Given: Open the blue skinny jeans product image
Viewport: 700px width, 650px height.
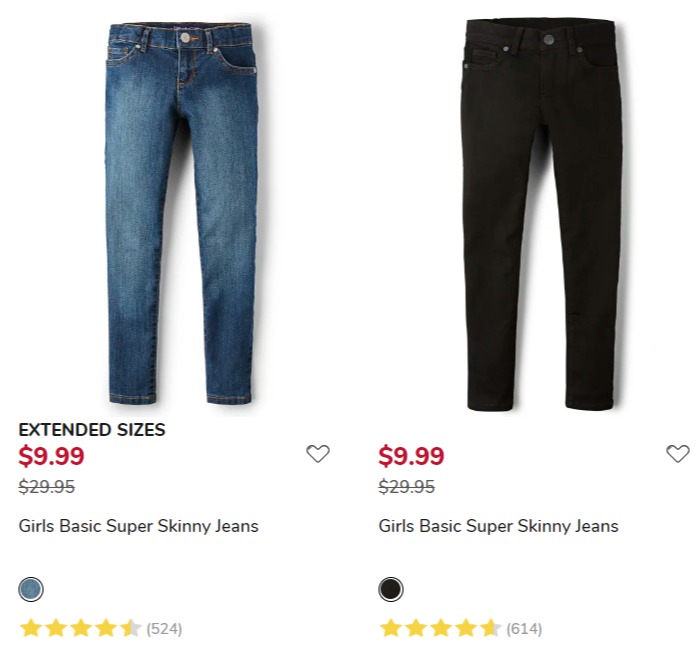Looking at the screenshot, I should [182, 213].
